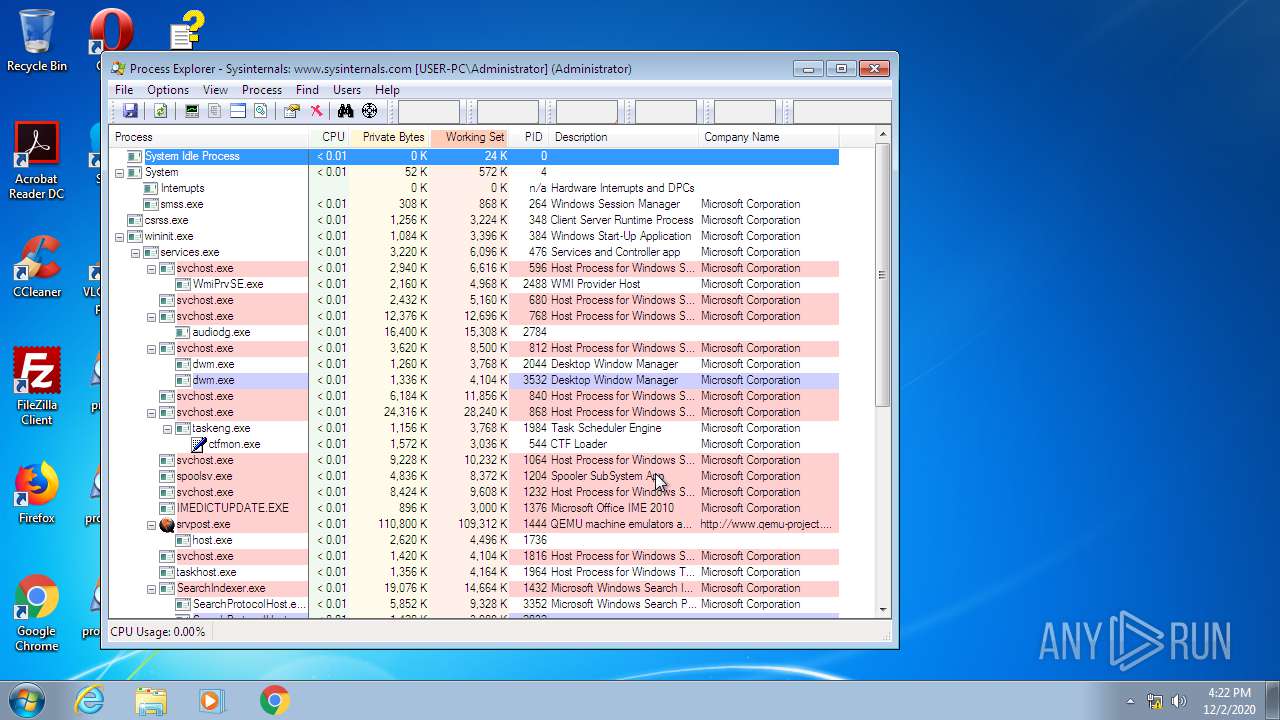Click the srvpost.exe process icon
The image size is (1280, 720).
pos(167,524)
